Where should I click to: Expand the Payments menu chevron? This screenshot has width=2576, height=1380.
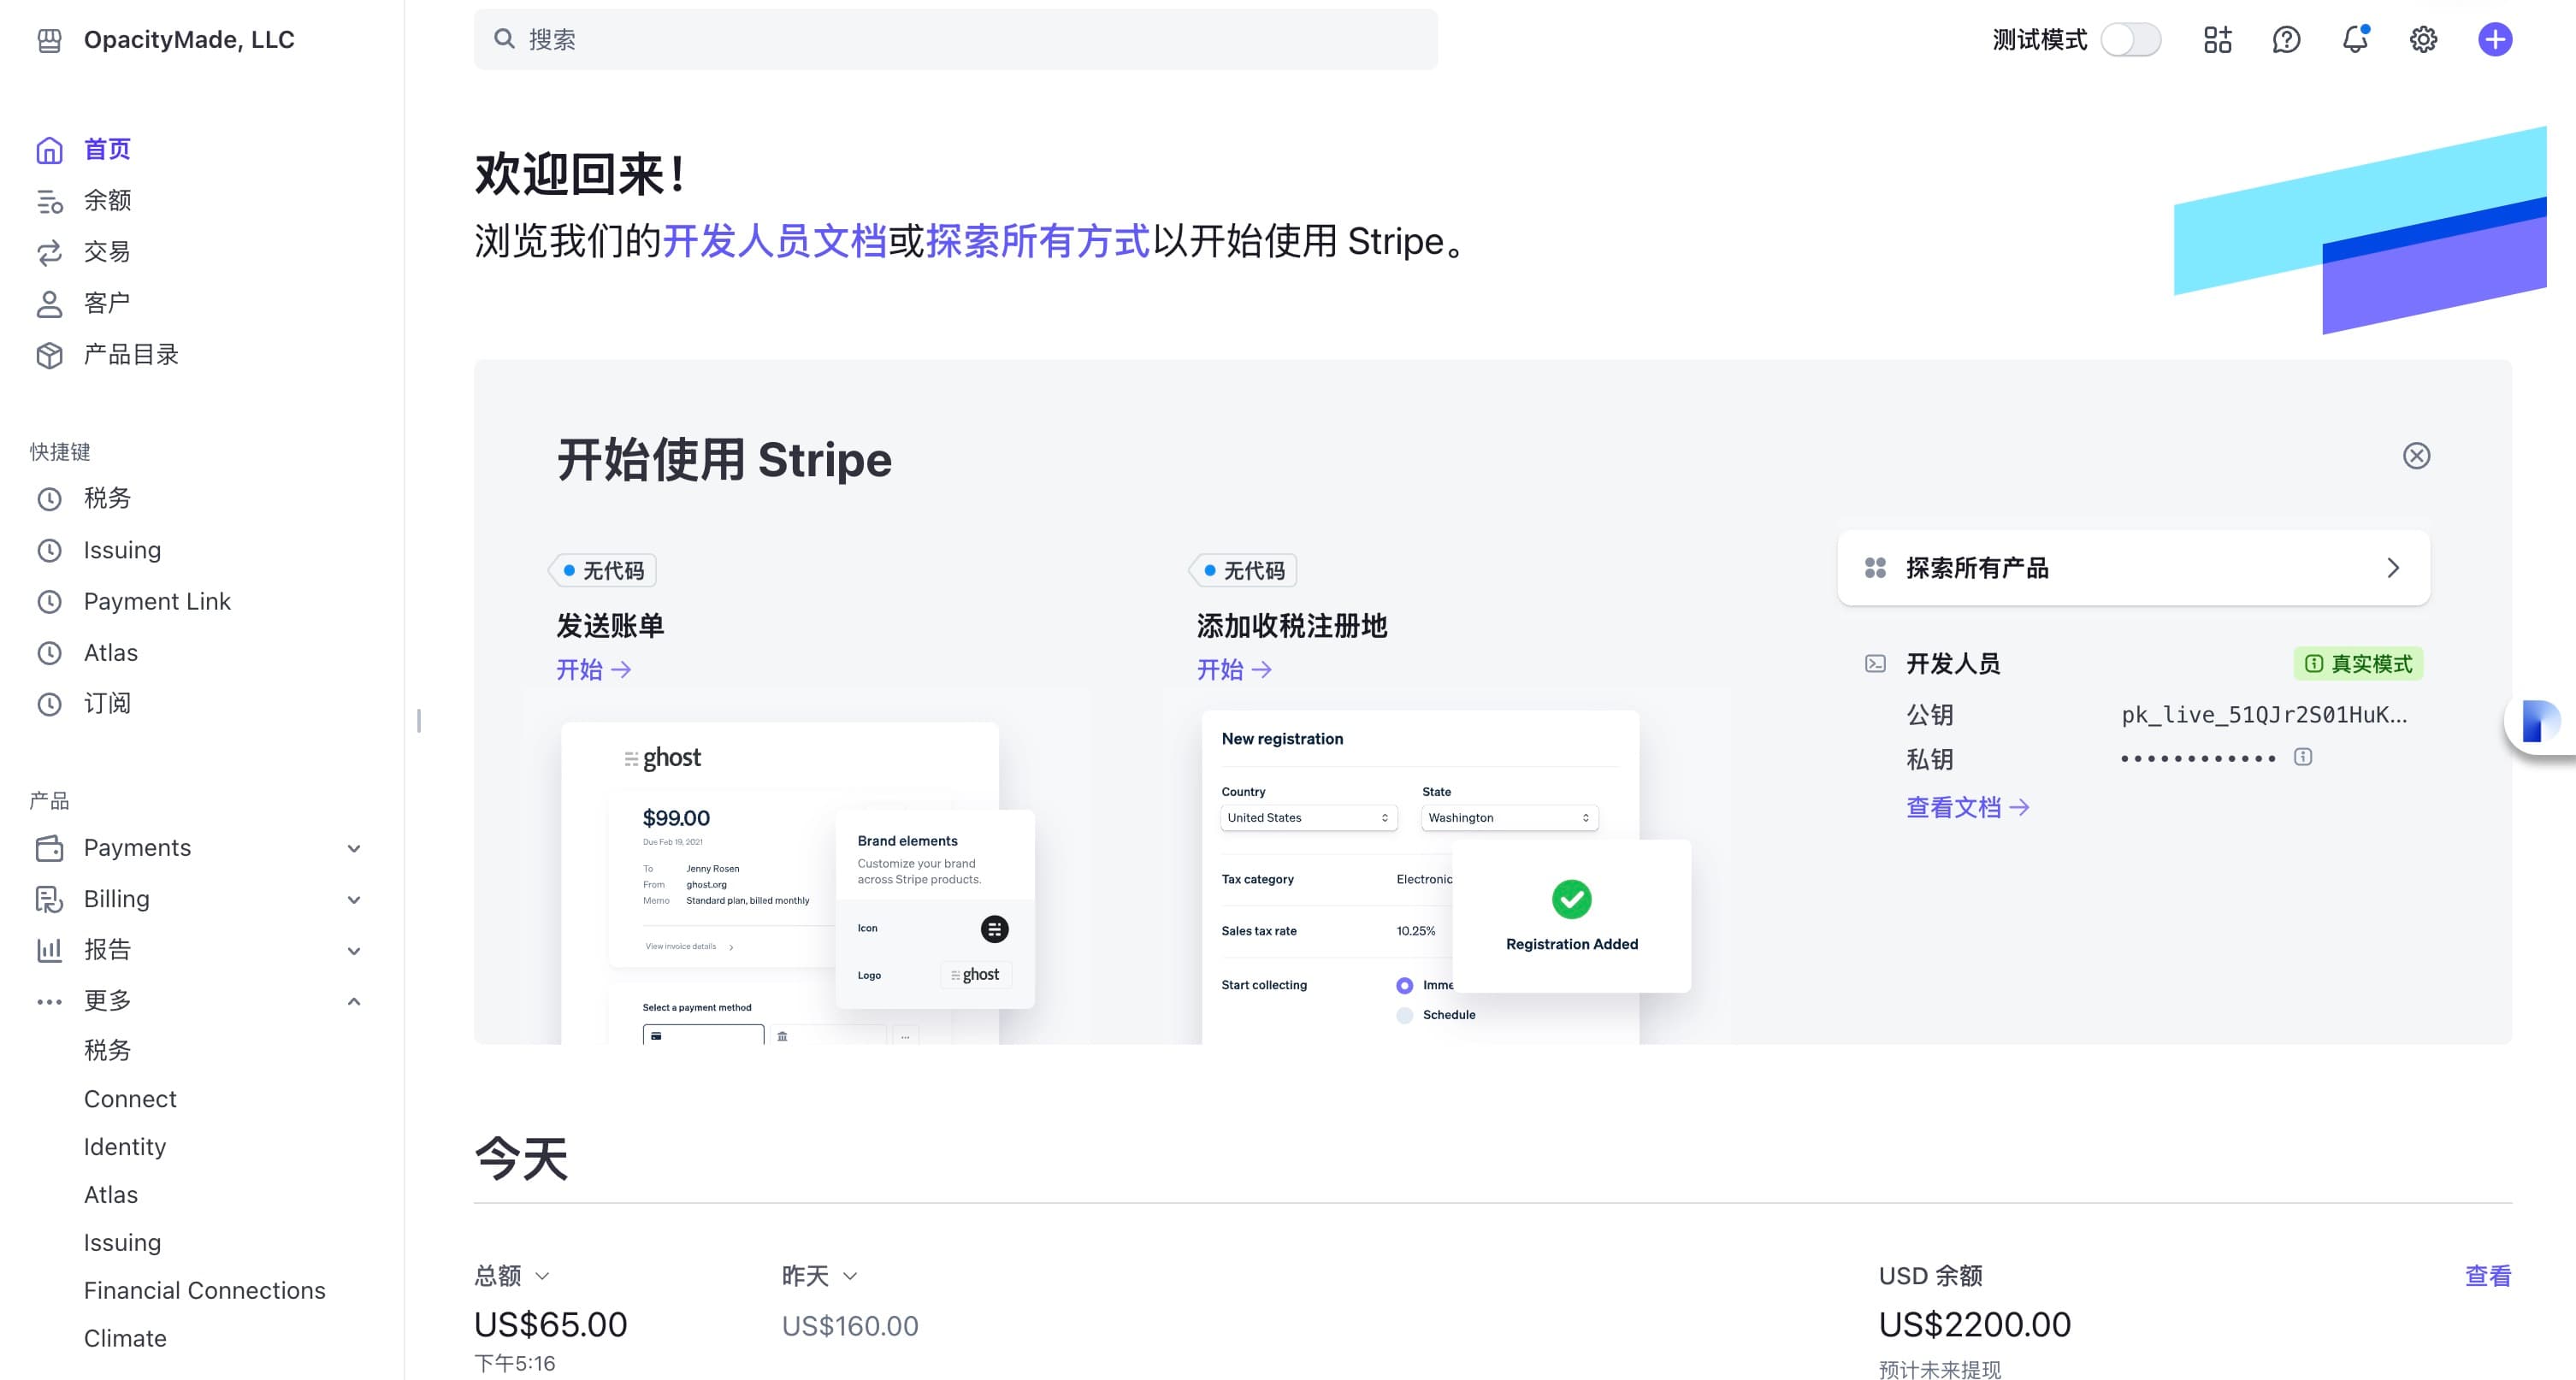point(353,849)
